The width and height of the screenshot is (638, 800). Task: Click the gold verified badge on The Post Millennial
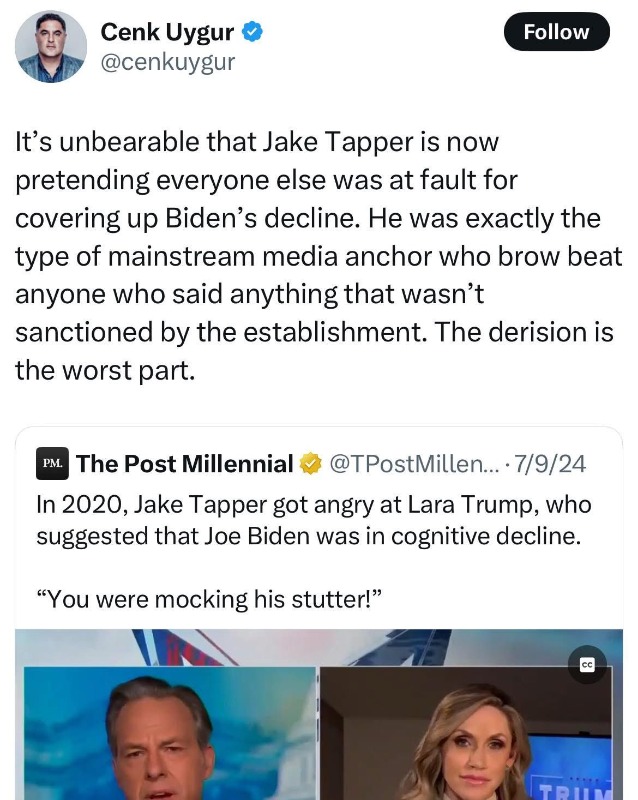[x=311, y=463]
